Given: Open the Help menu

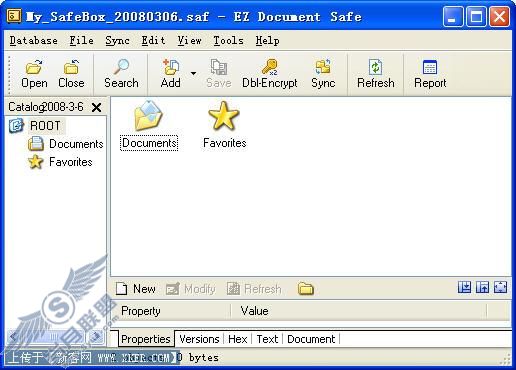Looking at the screenshot, I should [267, 41].
